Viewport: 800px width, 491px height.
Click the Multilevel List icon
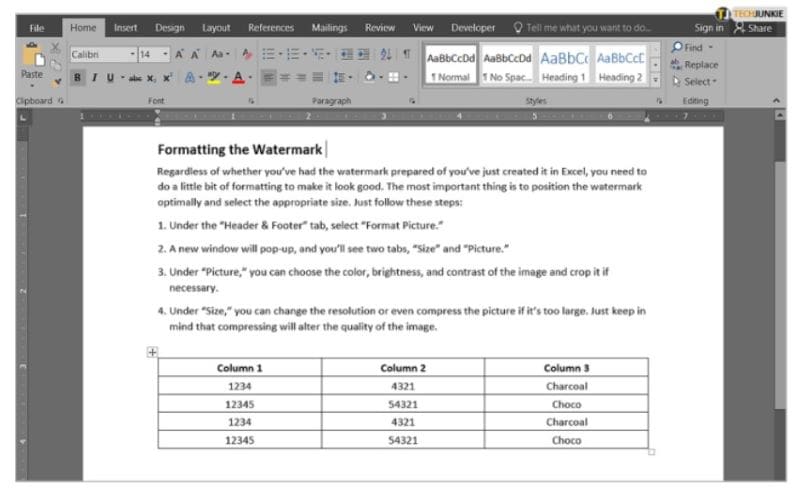(x=317, y=54)
